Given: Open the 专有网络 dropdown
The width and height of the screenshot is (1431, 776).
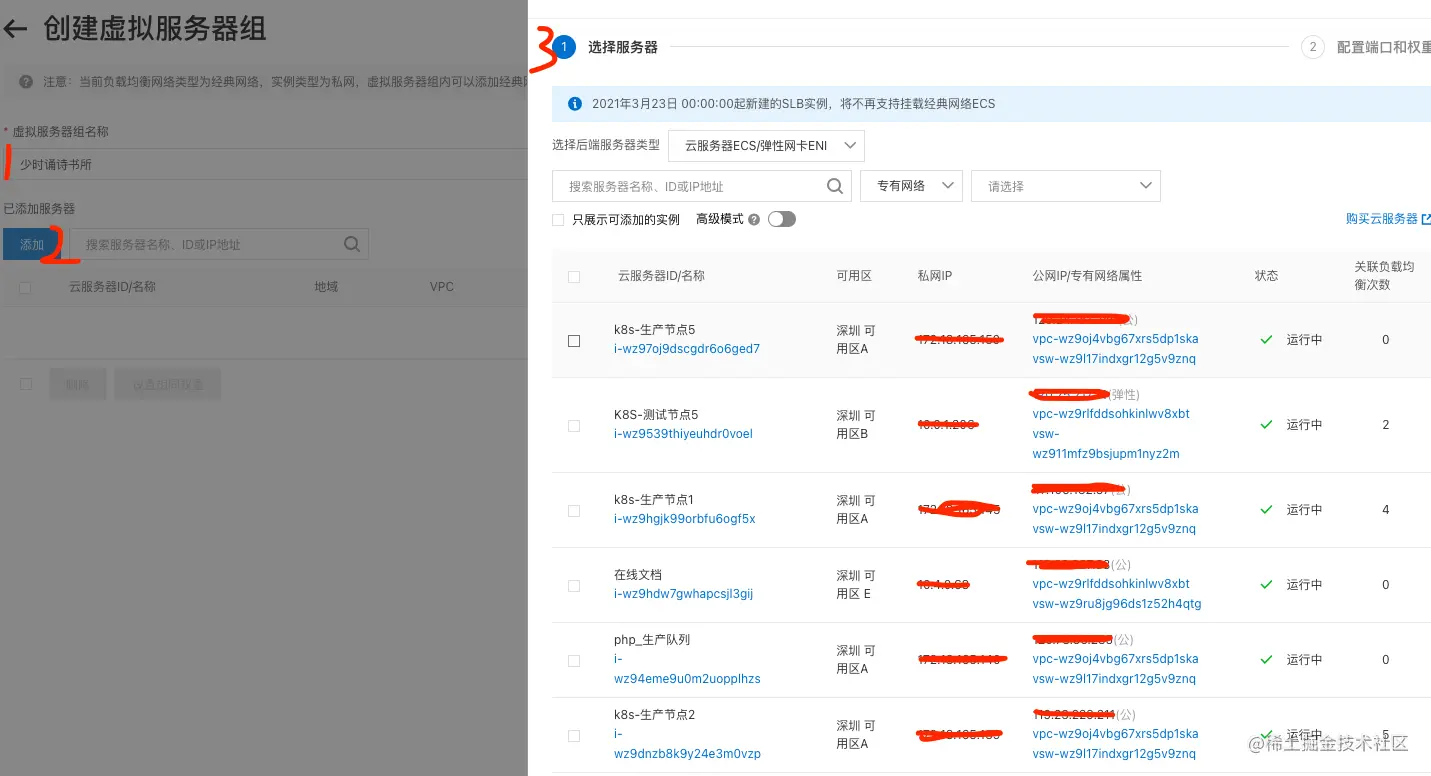Looking at the screenshot, I should [911, 186].
